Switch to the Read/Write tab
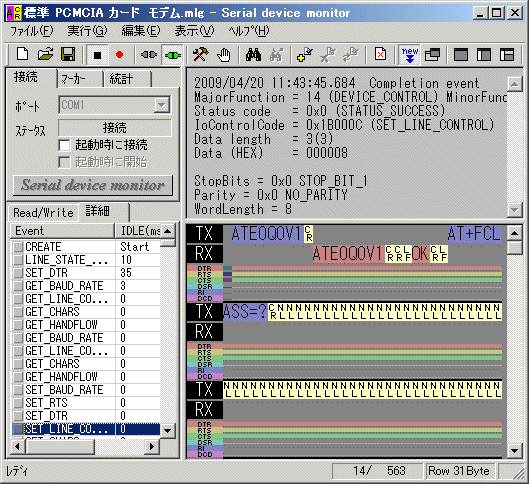Viewport: 529px width, 484px height. click(x=43, y=213)
